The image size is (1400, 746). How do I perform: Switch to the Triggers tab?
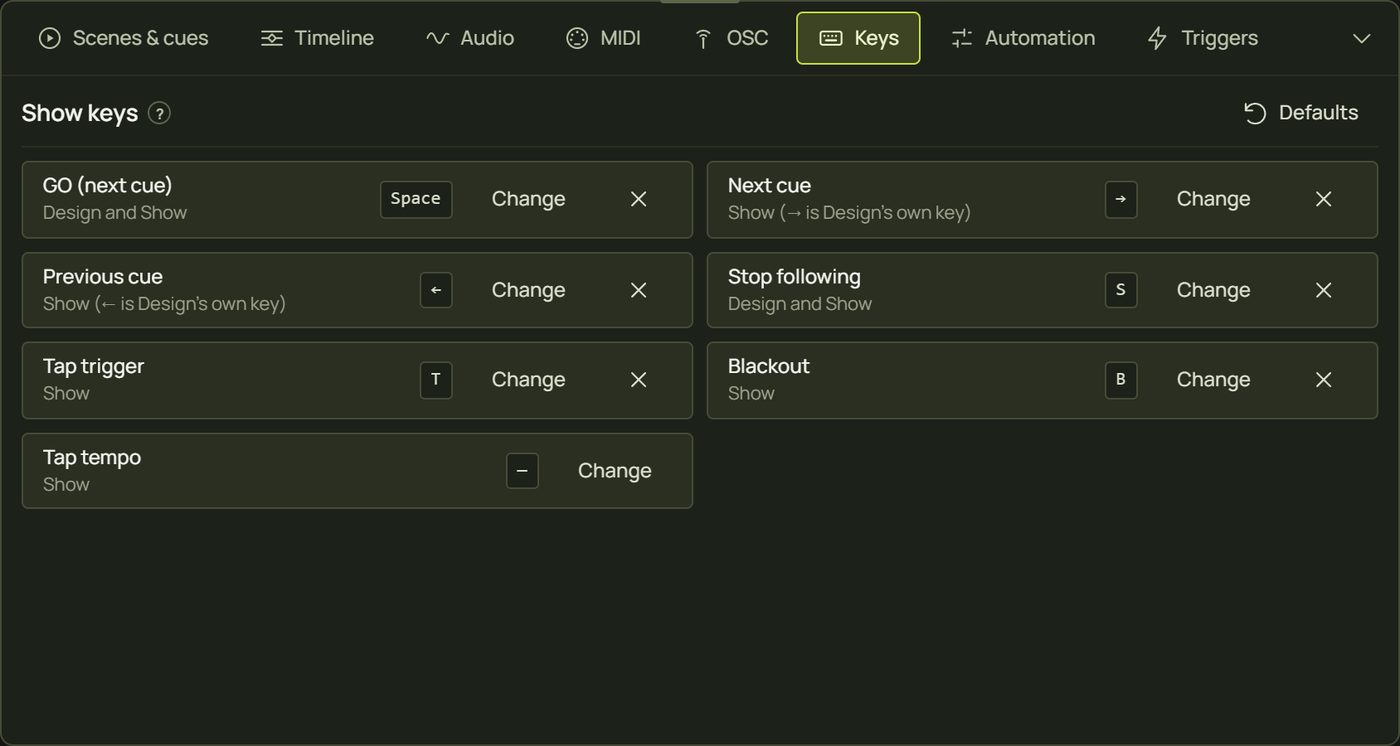[1203, 38]
